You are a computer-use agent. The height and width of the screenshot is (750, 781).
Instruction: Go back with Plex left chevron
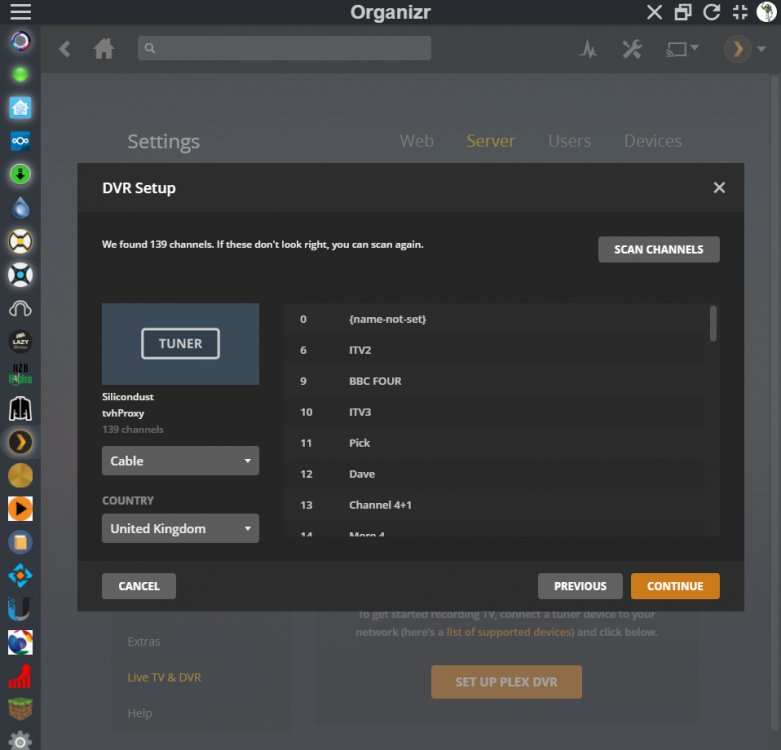[x=65, y=49]
